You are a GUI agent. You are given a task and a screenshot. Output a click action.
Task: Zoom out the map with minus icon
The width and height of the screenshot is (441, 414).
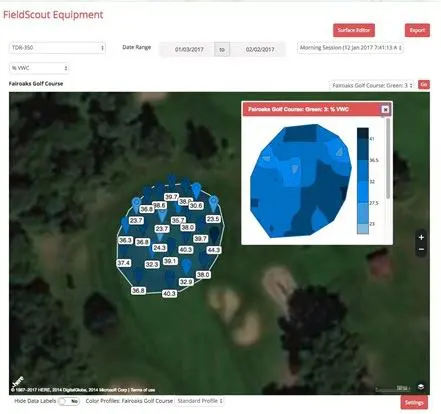(421, 249)
